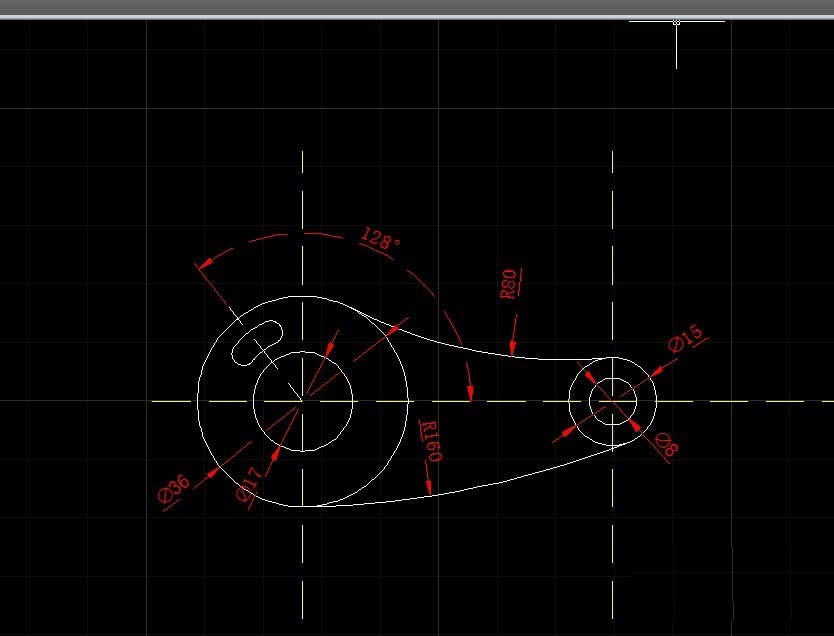Select the R160 dimension arrowhead on the lower arc
Screen dimensions: 834x636
(430, 488)
